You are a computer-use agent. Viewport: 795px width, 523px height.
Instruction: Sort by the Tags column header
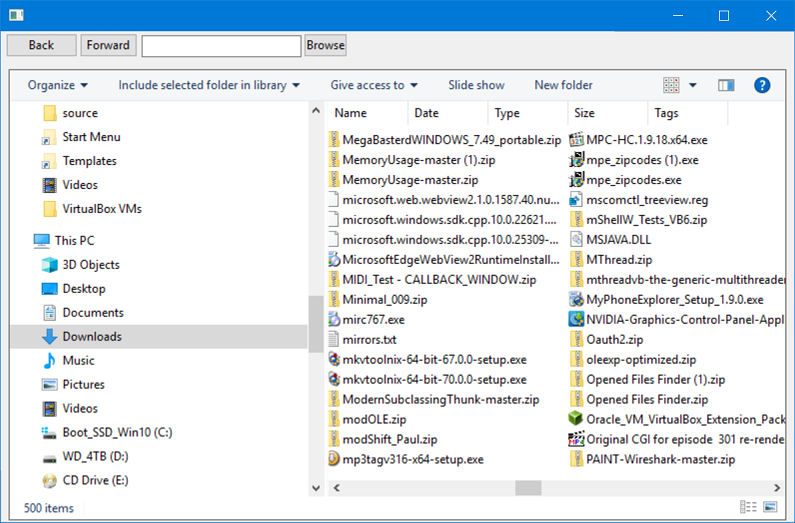(688, 113)
